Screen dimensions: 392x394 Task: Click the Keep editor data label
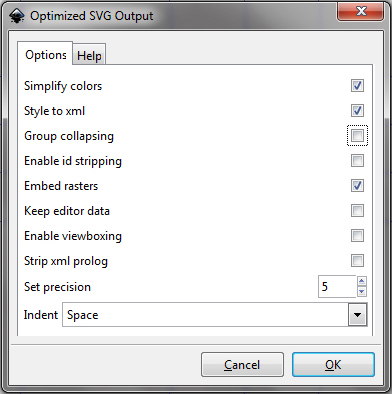(x=67, y=211)
